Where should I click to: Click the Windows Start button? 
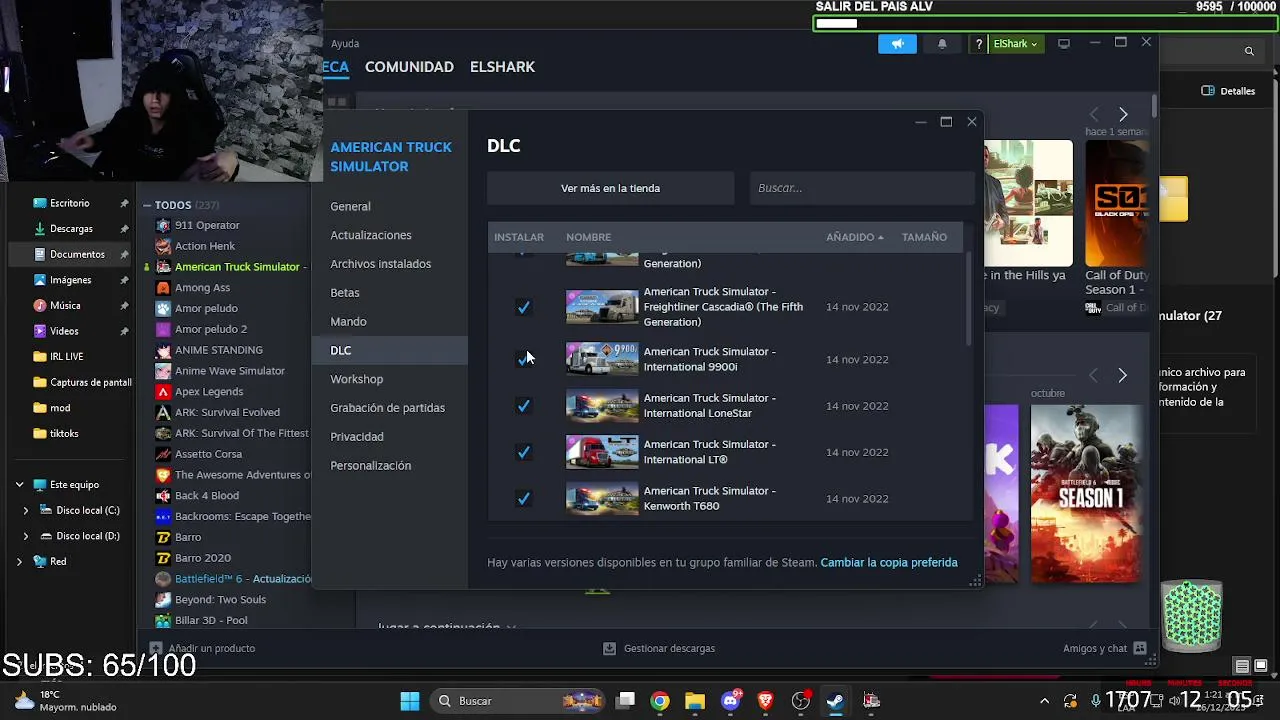click(x=410, y=701)
